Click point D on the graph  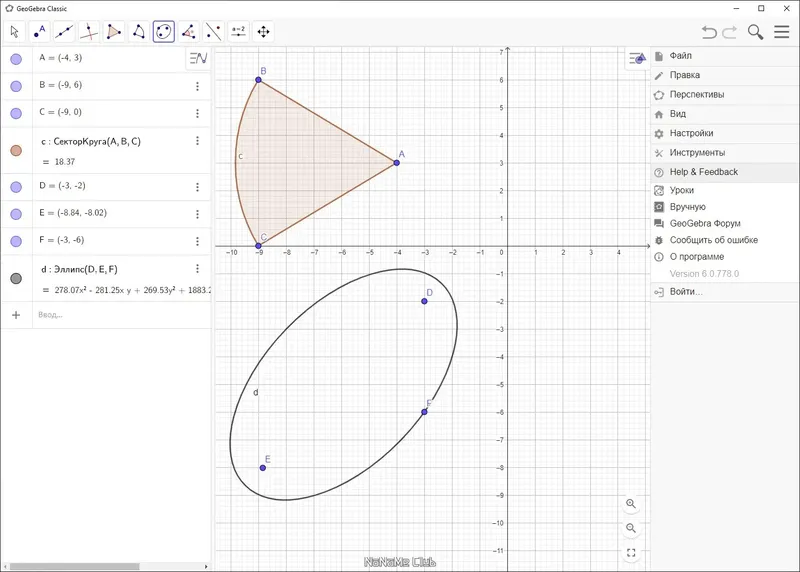pos(424,301)
